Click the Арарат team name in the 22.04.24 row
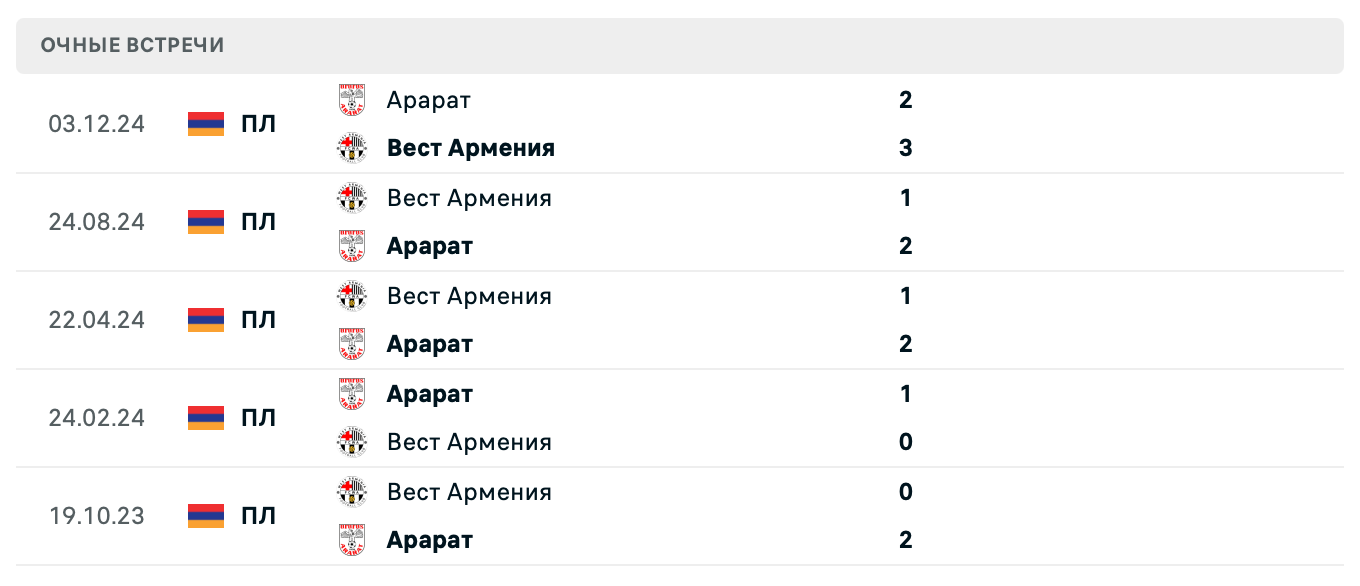The width and height of the screenshot is (1360, 586). click(429, 343)
